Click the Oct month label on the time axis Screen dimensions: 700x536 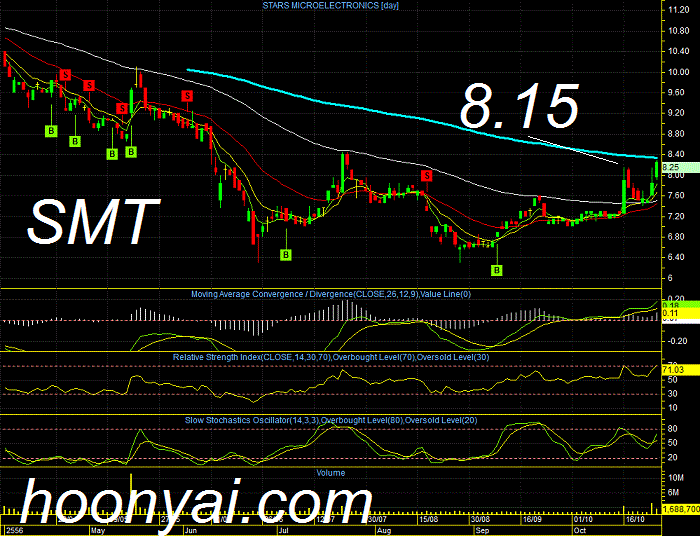(x=579, y=531)
